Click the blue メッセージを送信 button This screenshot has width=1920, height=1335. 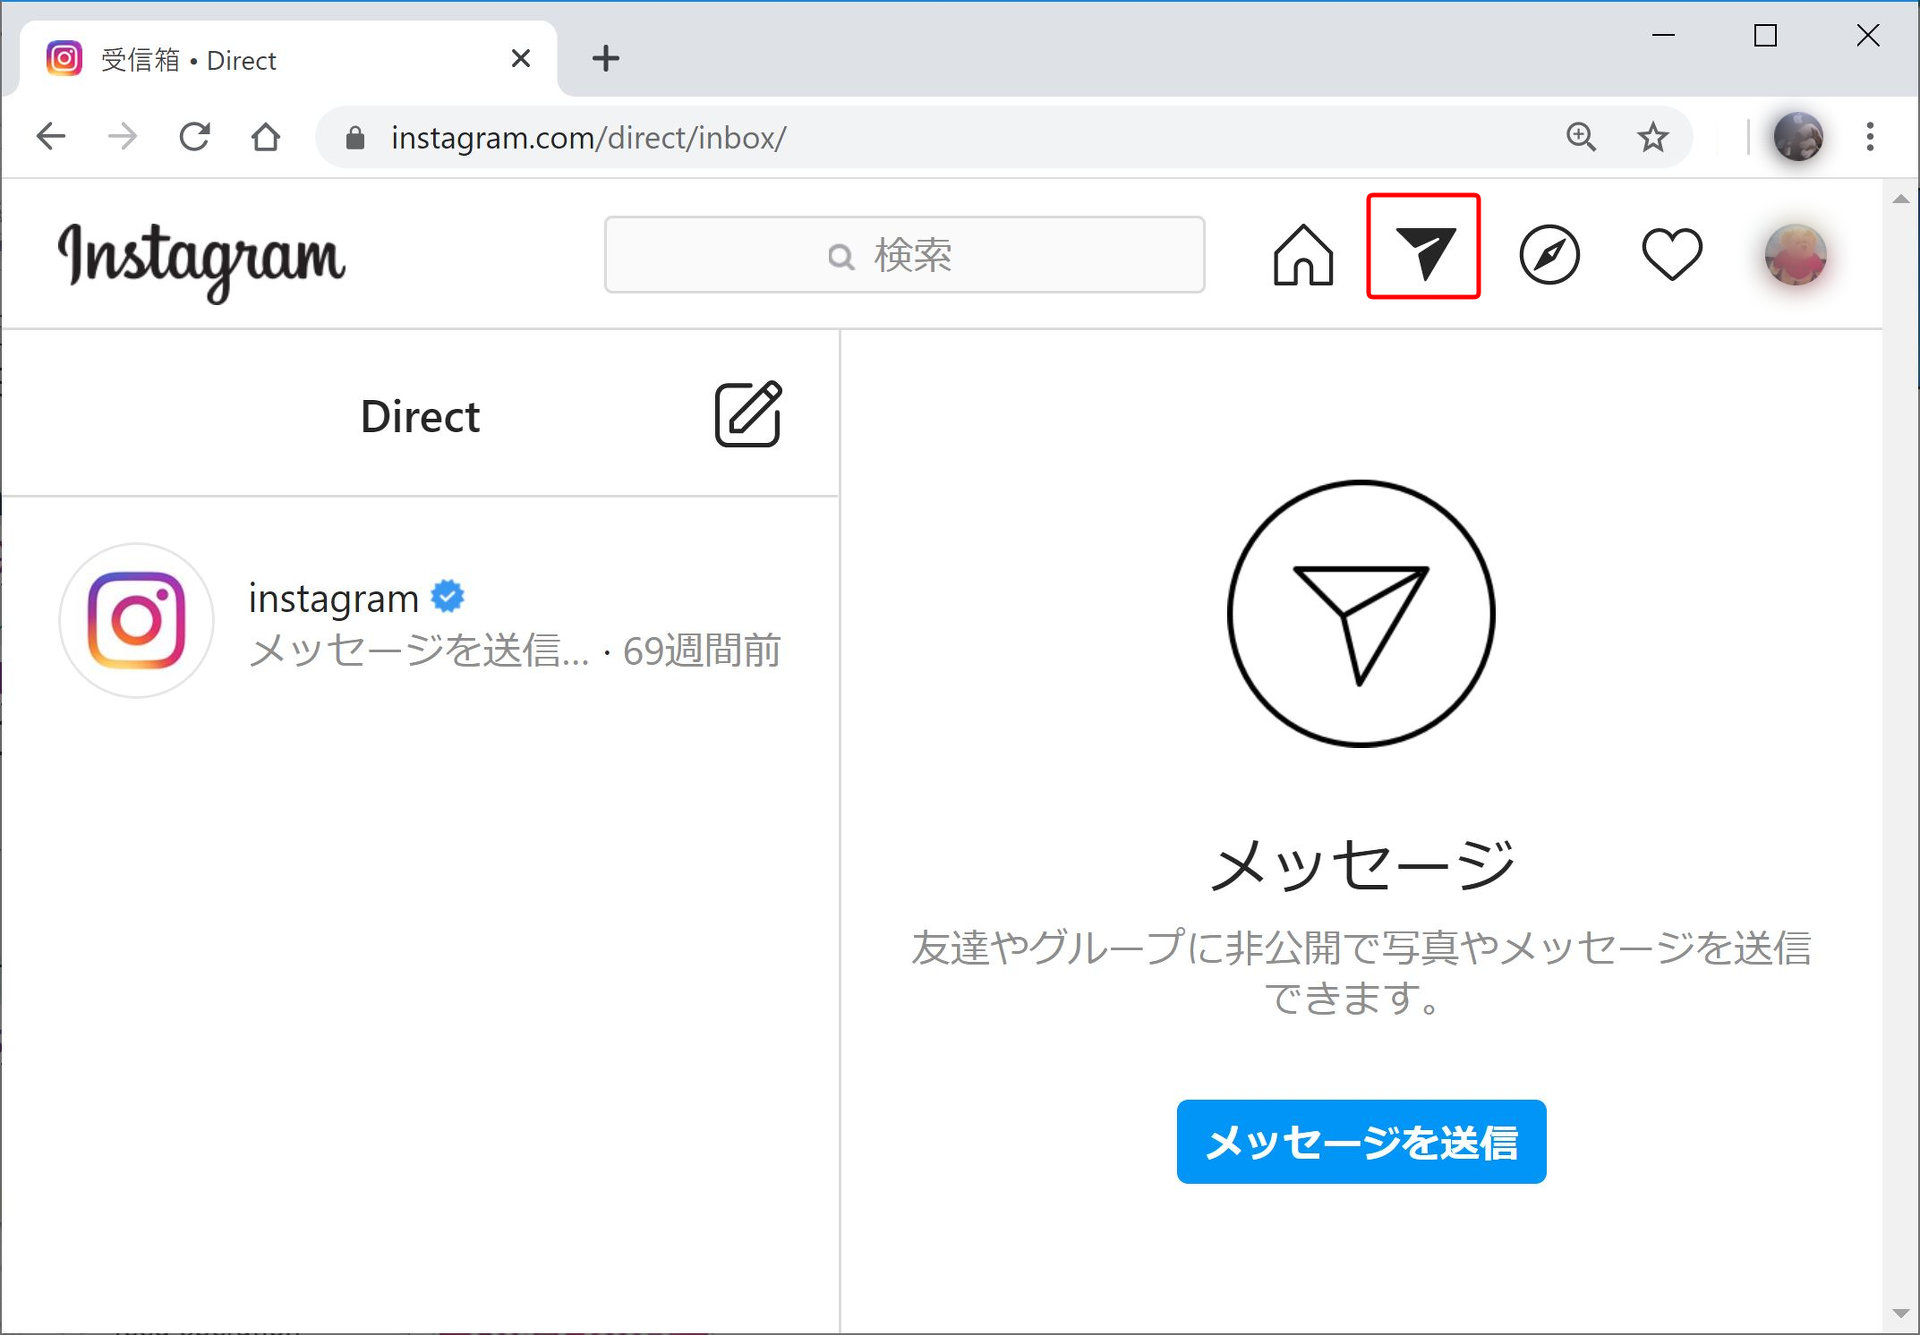[x=1361, y=1142]
